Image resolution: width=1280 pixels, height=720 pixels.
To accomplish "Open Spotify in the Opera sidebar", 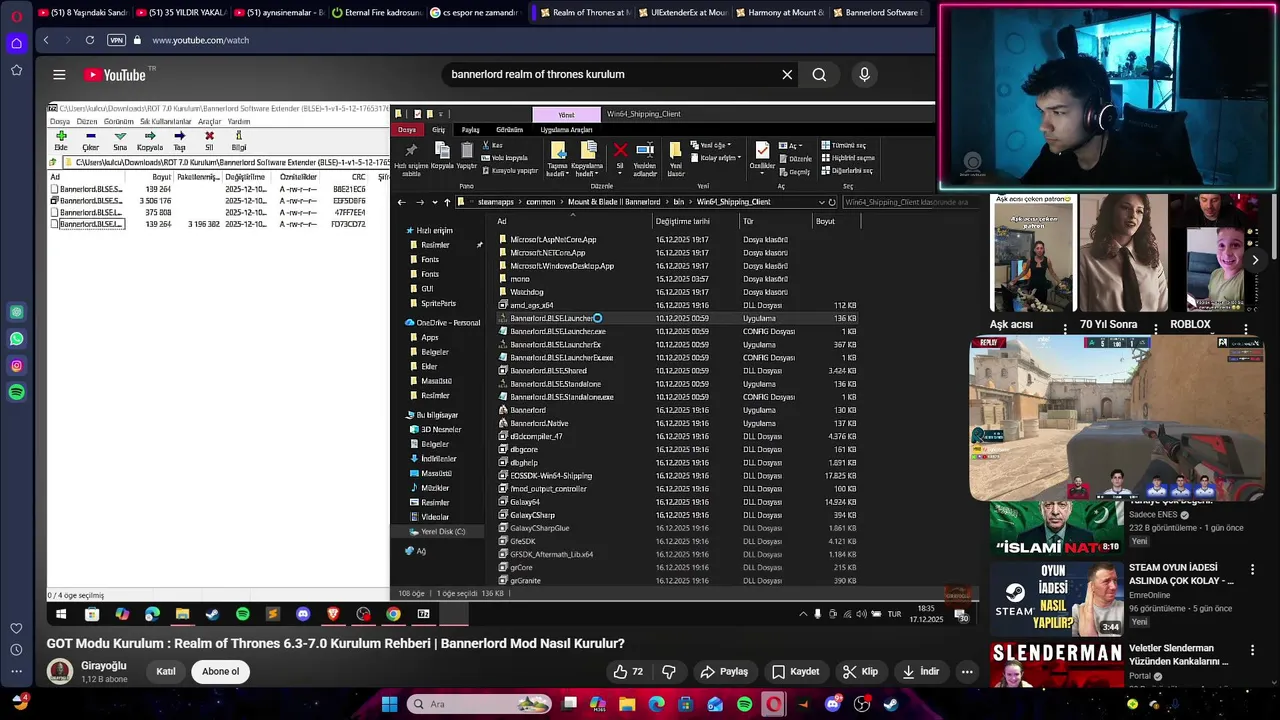I will point(17,393).
